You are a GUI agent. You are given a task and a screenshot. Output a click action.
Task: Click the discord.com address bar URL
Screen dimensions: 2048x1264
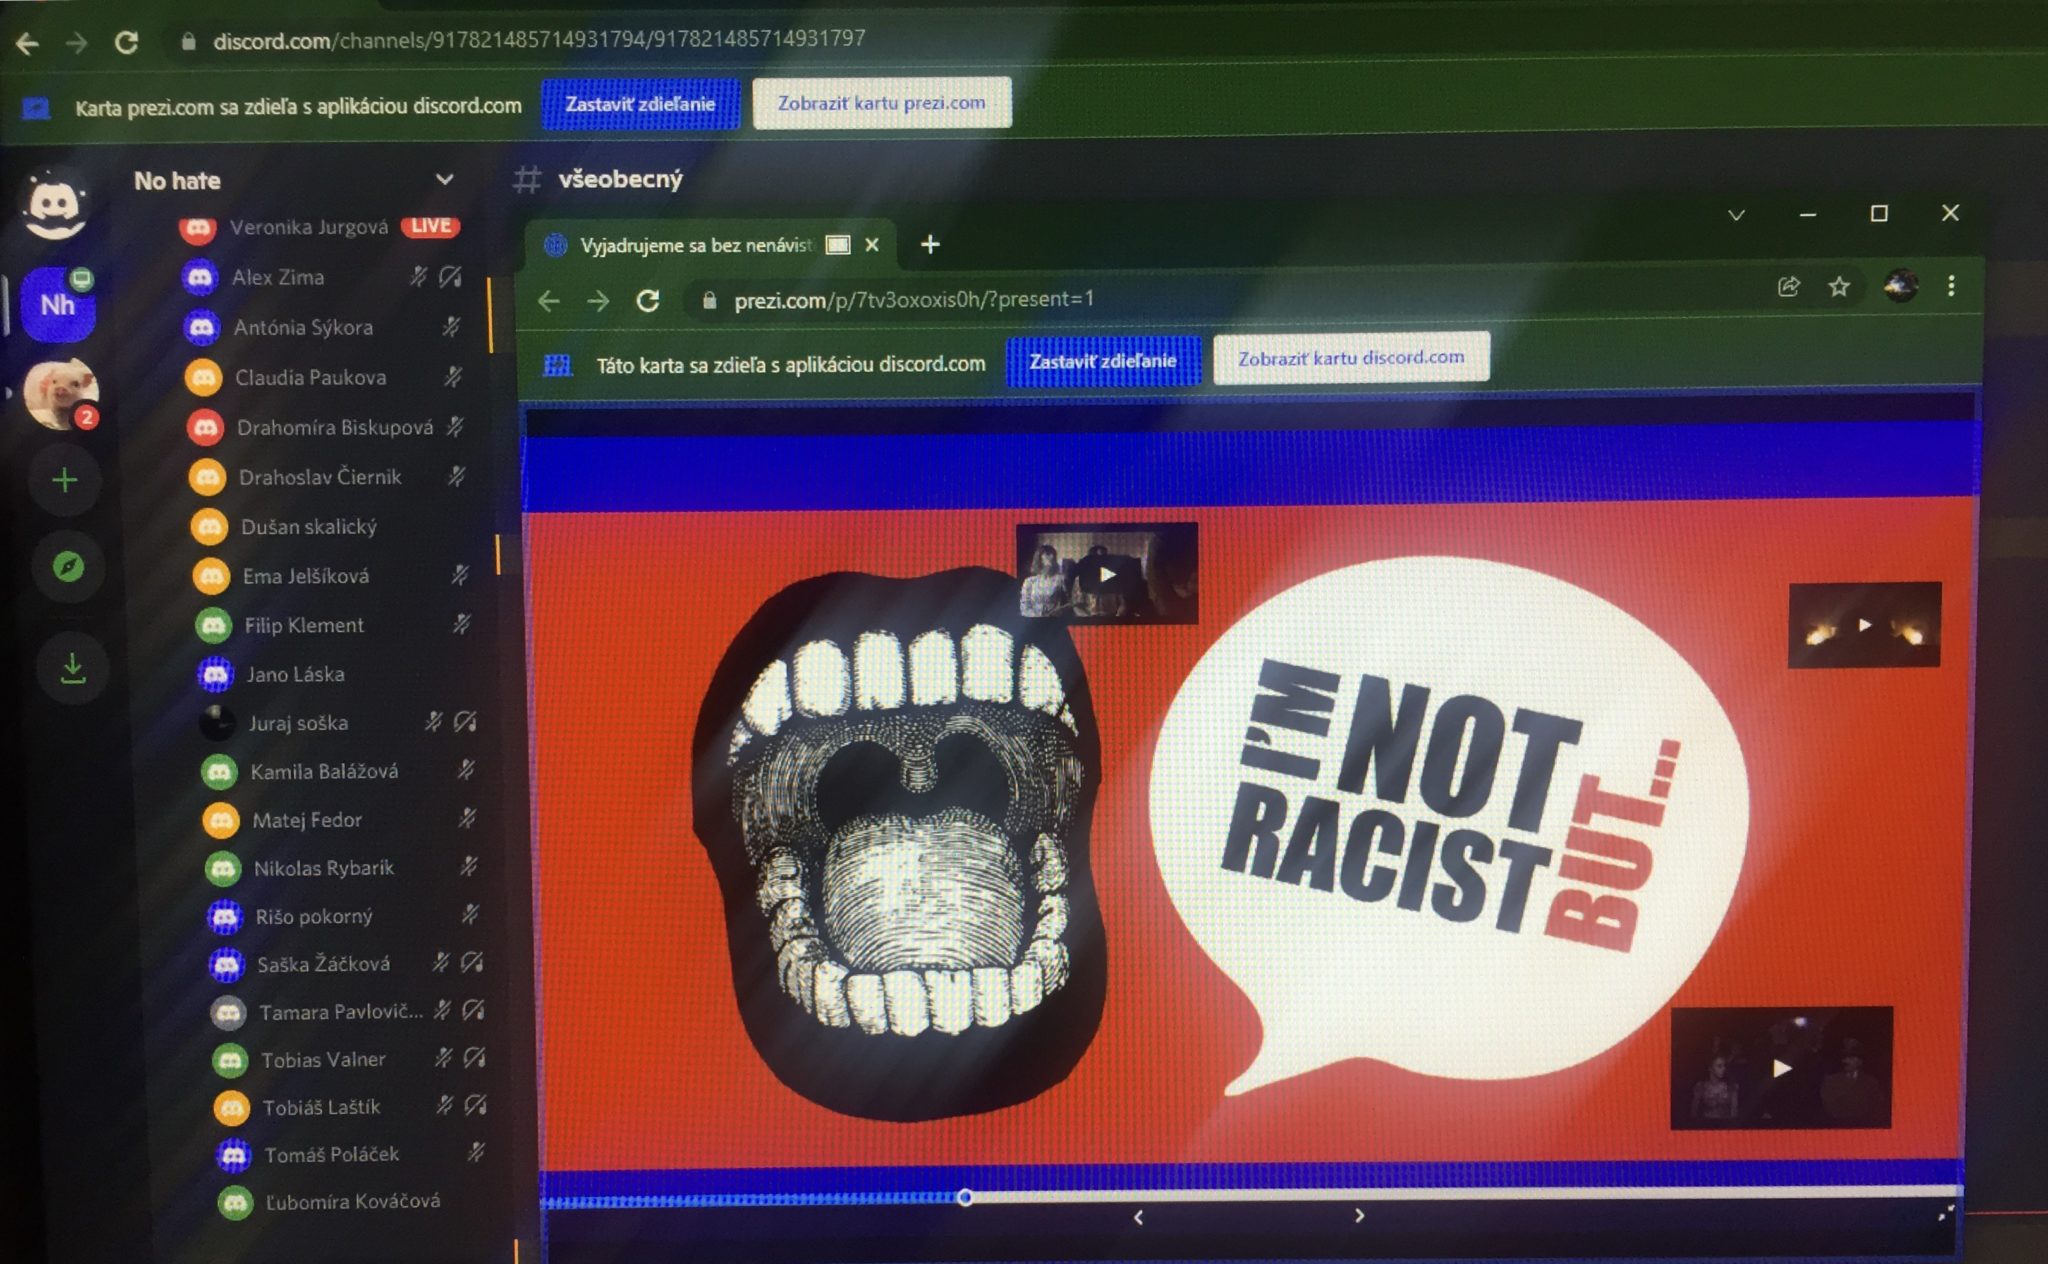pos(539,40)
